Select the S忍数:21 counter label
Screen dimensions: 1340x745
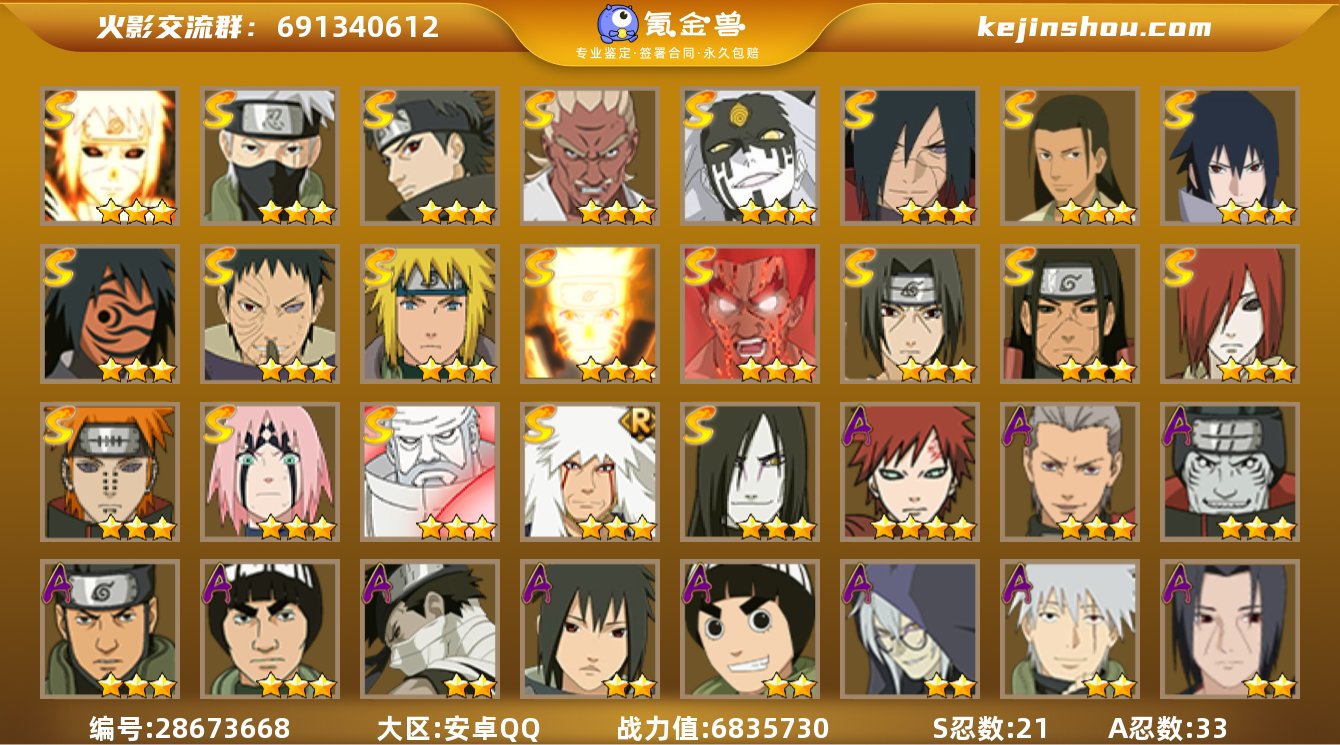[990, 728]
